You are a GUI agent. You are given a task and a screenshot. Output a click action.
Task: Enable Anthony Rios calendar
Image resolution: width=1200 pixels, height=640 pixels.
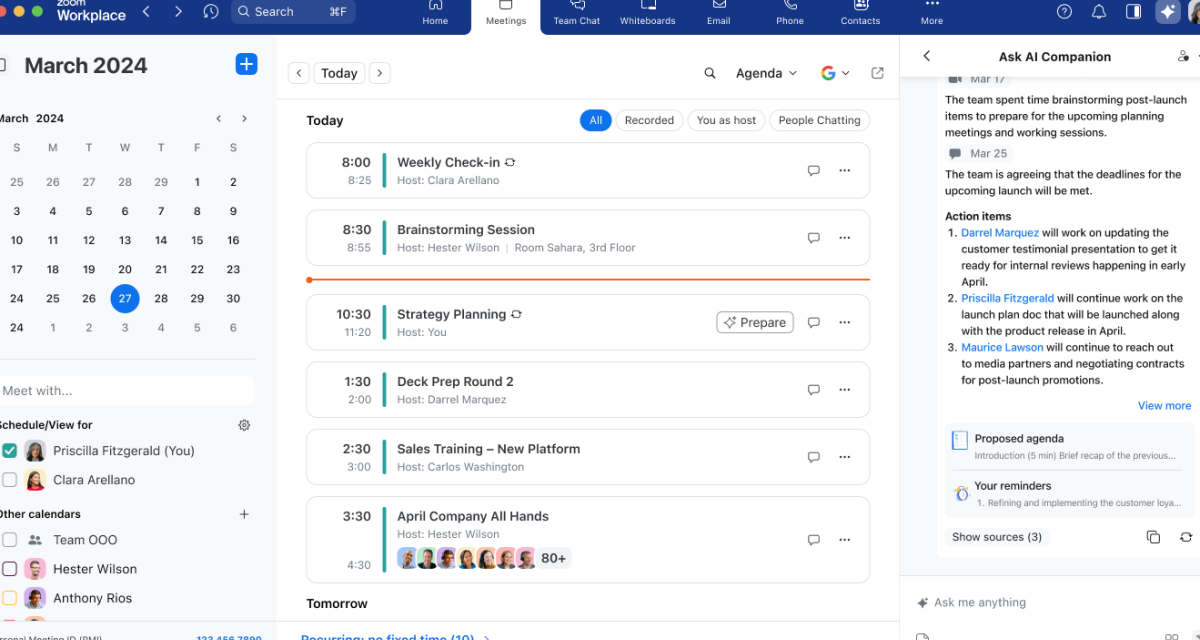tap(9, 598)
